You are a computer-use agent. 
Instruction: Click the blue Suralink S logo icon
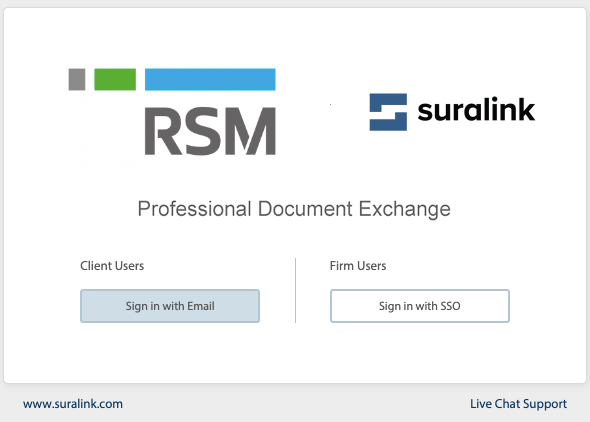point(388,112)
